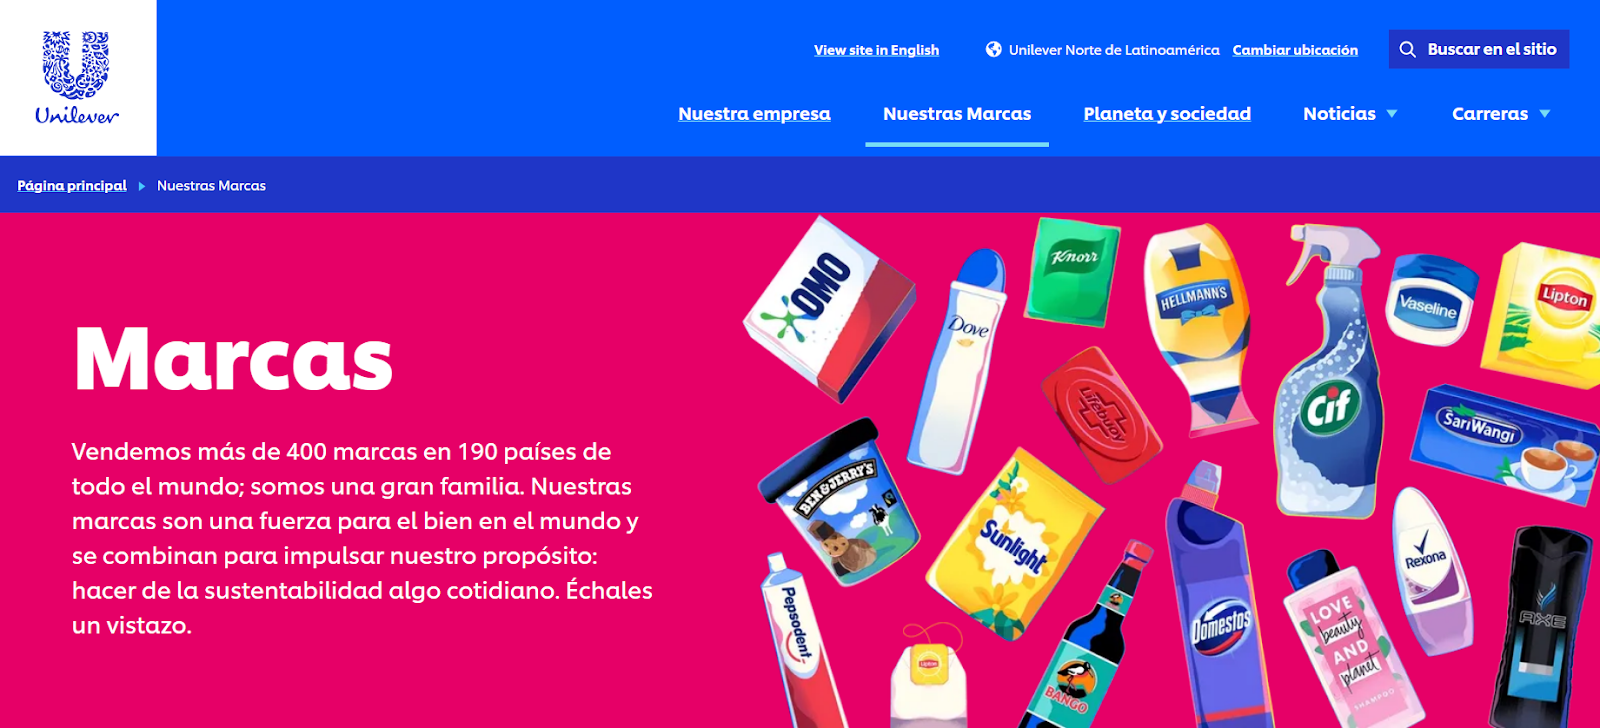Click the Unilever logo
This screenshot has width=1600, height=728.
77,78
